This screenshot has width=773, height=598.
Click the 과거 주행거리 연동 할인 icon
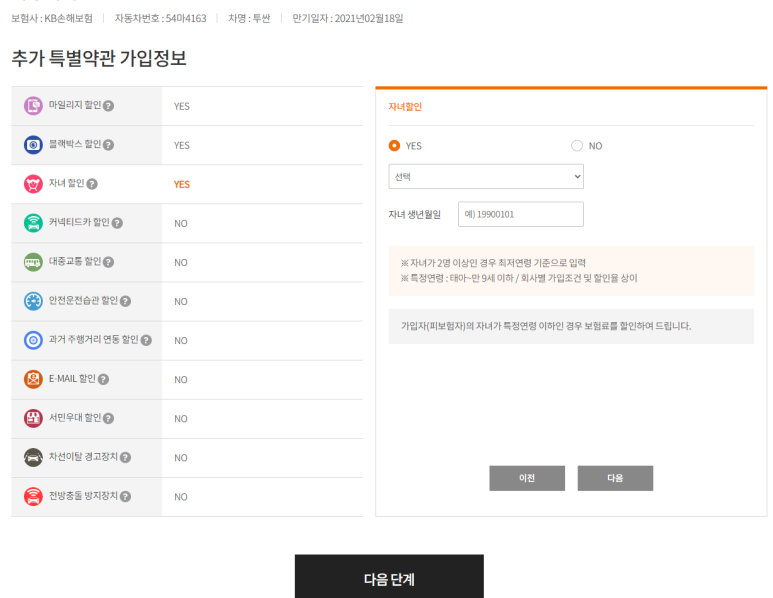(33, 340)
